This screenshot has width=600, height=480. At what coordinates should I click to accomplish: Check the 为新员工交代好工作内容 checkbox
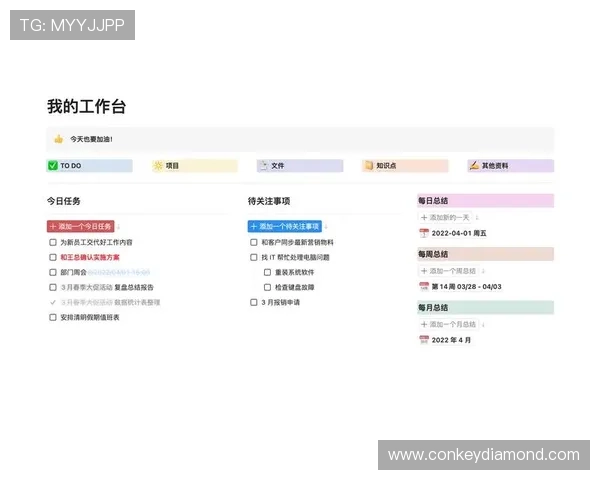pyautogui.click(x=53, y=242)
